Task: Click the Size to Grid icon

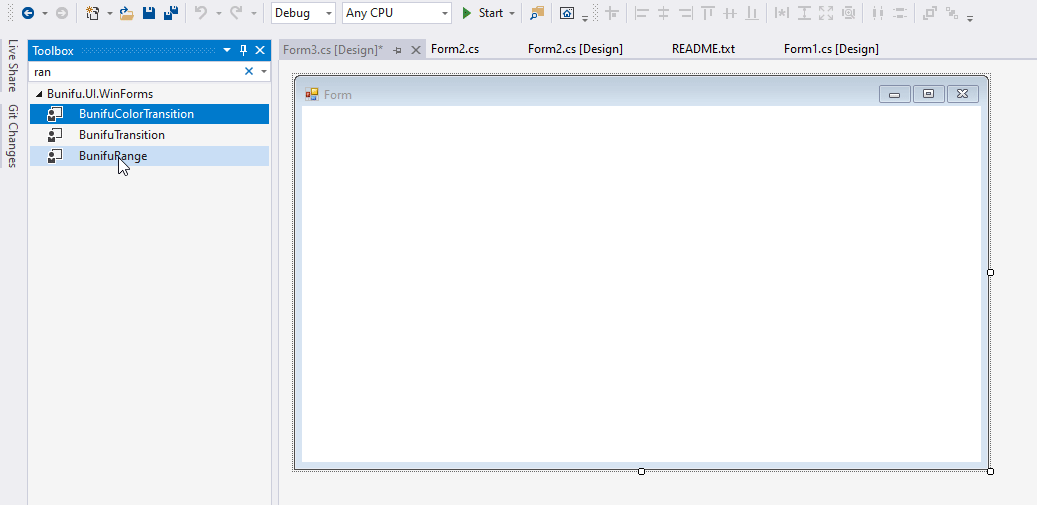Action: pyautogui.click(x=849, y=13)
